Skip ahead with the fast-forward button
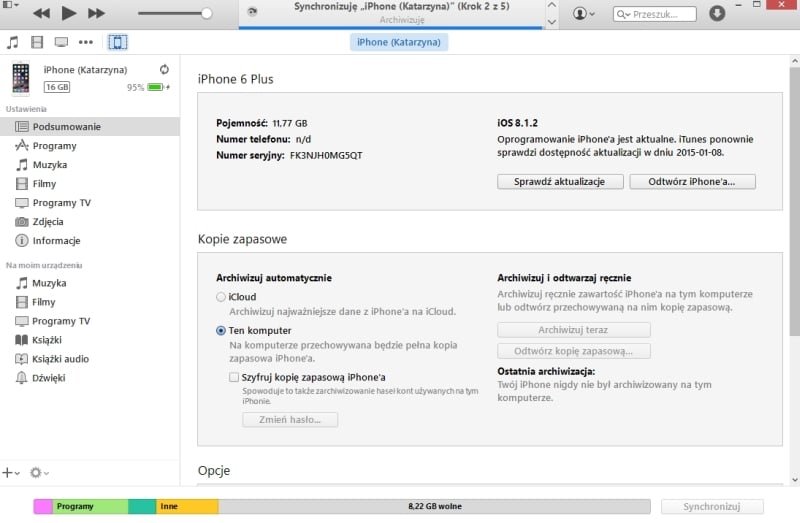Viewport: 800px width, 523px height. pyautogui.click(x=96, y=13)
